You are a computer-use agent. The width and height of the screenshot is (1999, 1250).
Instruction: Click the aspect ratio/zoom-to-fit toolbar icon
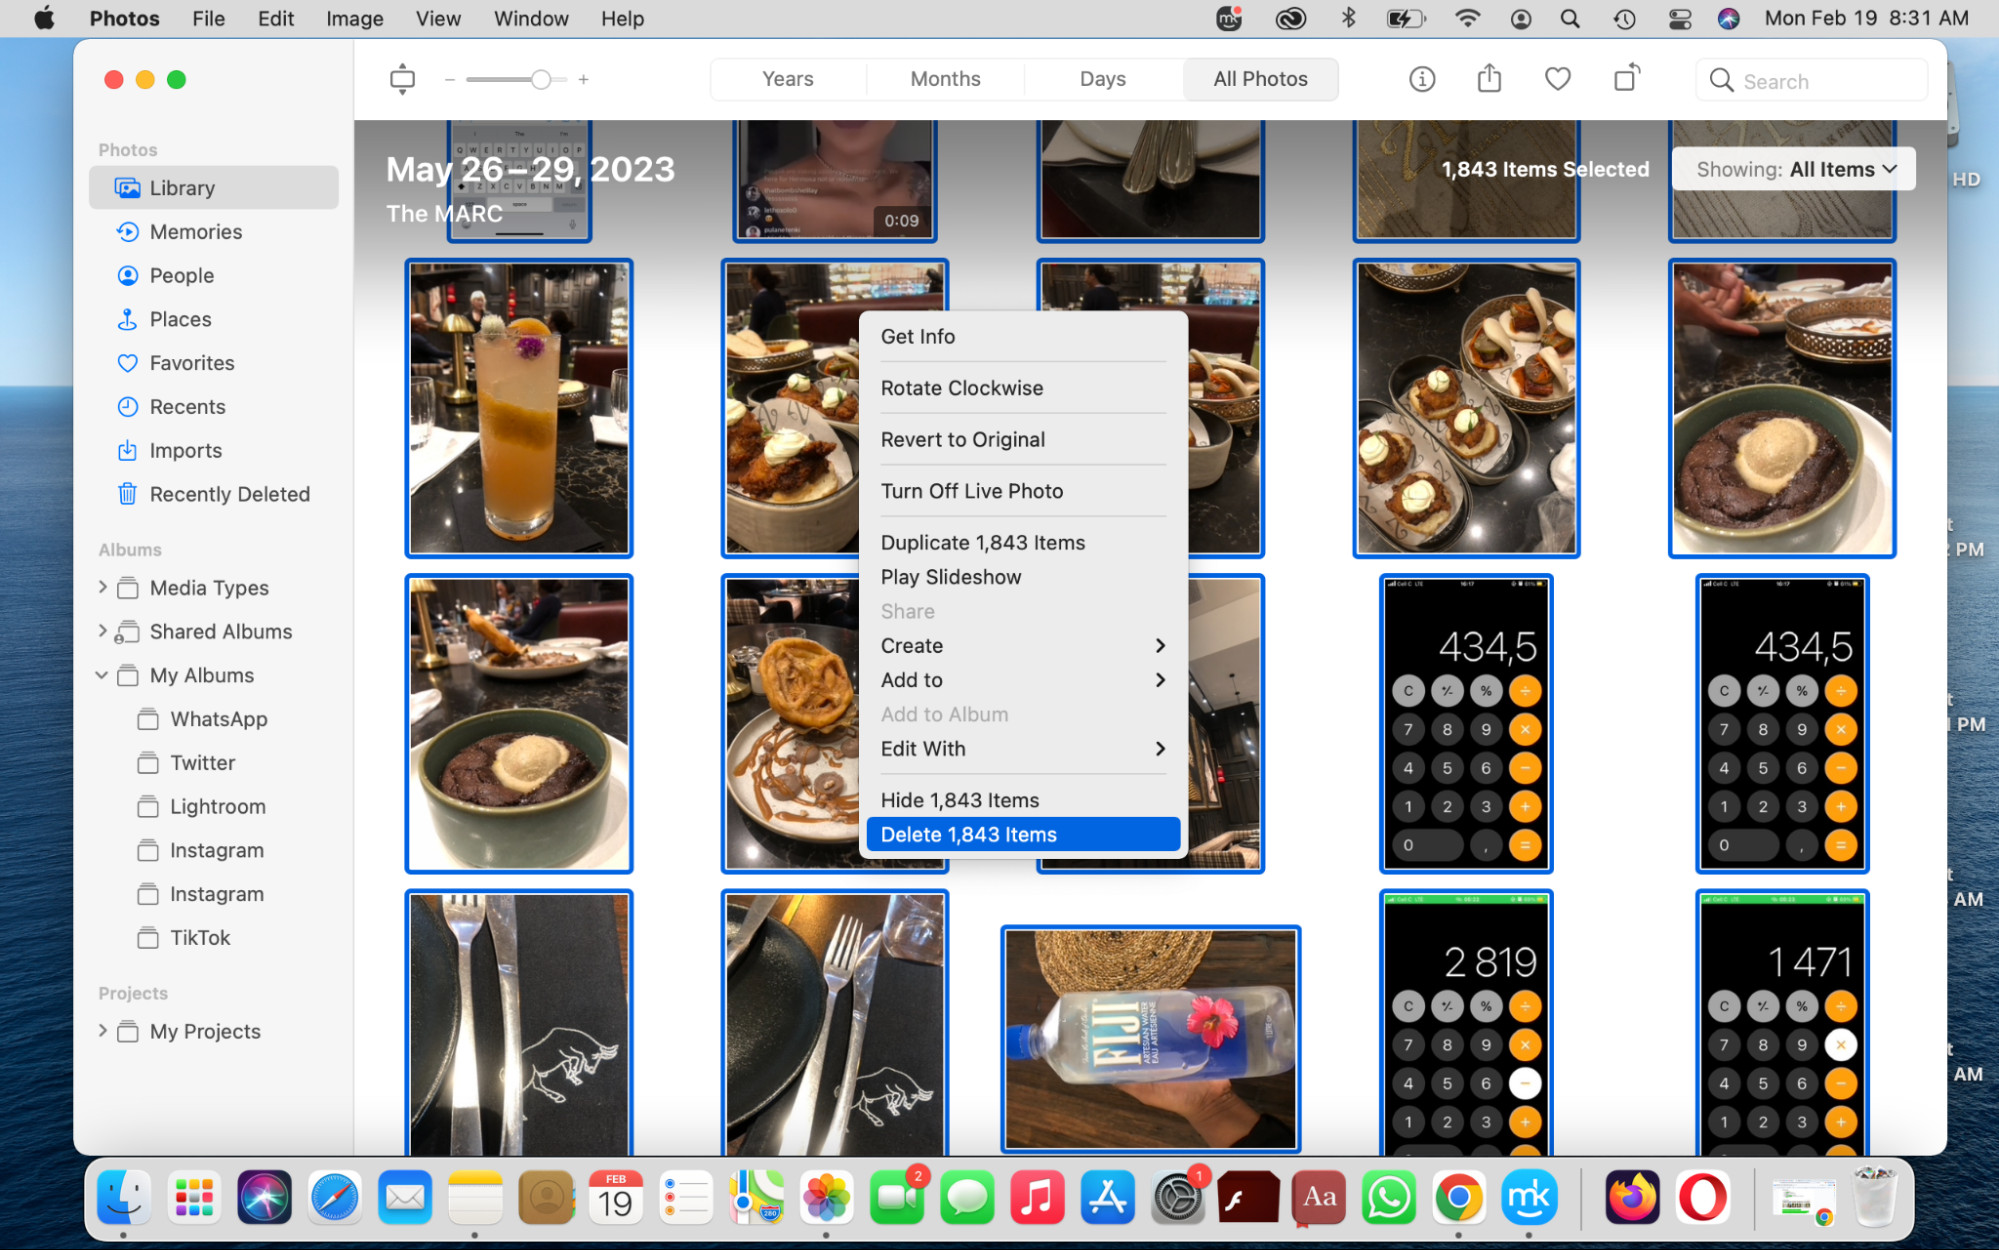pos(402,79)
